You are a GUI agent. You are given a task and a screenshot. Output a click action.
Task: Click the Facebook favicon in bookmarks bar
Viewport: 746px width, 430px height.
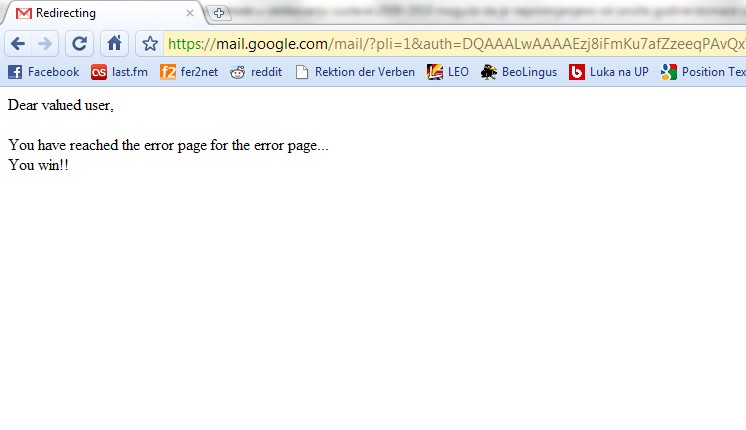pyautogui.click(x=15, y=72)
